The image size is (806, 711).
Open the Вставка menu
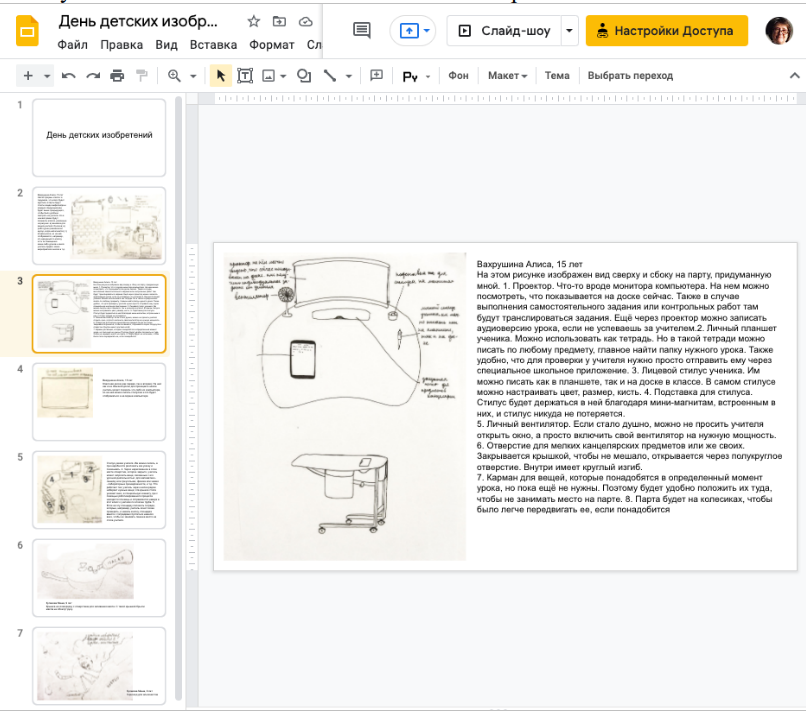pyautogui.click(x=213, y=45)
